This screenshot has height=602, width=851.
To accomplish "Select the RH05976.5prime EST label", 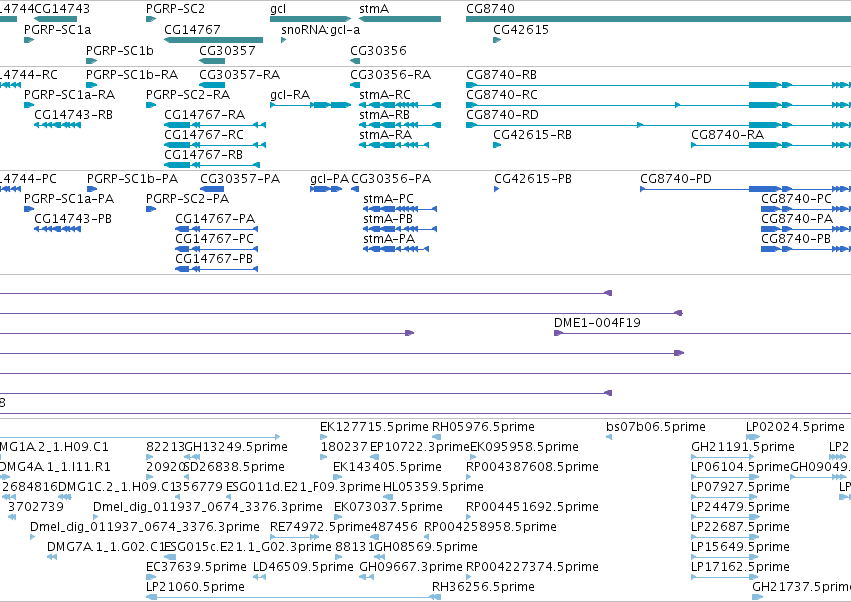I will (x=483, y=427).
